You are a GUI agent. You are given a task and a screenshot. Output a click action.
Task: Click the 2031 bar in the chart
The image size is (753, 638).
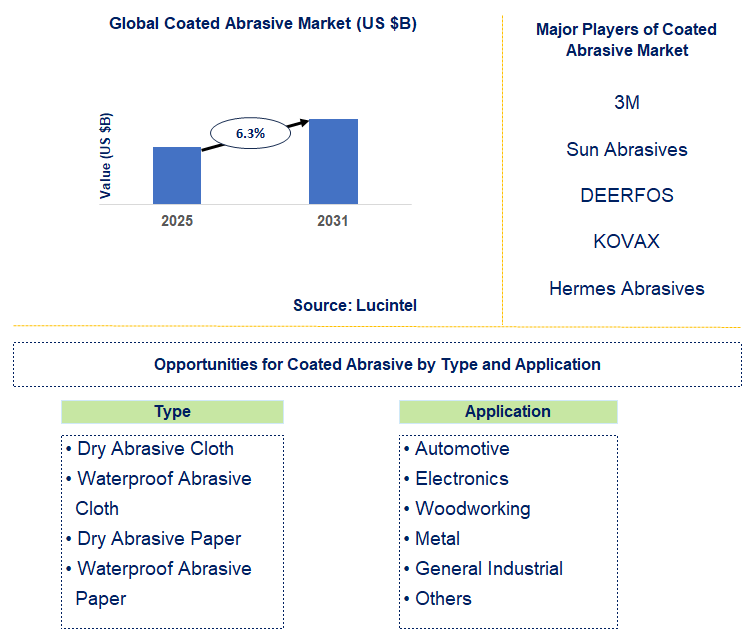point(333,161)
